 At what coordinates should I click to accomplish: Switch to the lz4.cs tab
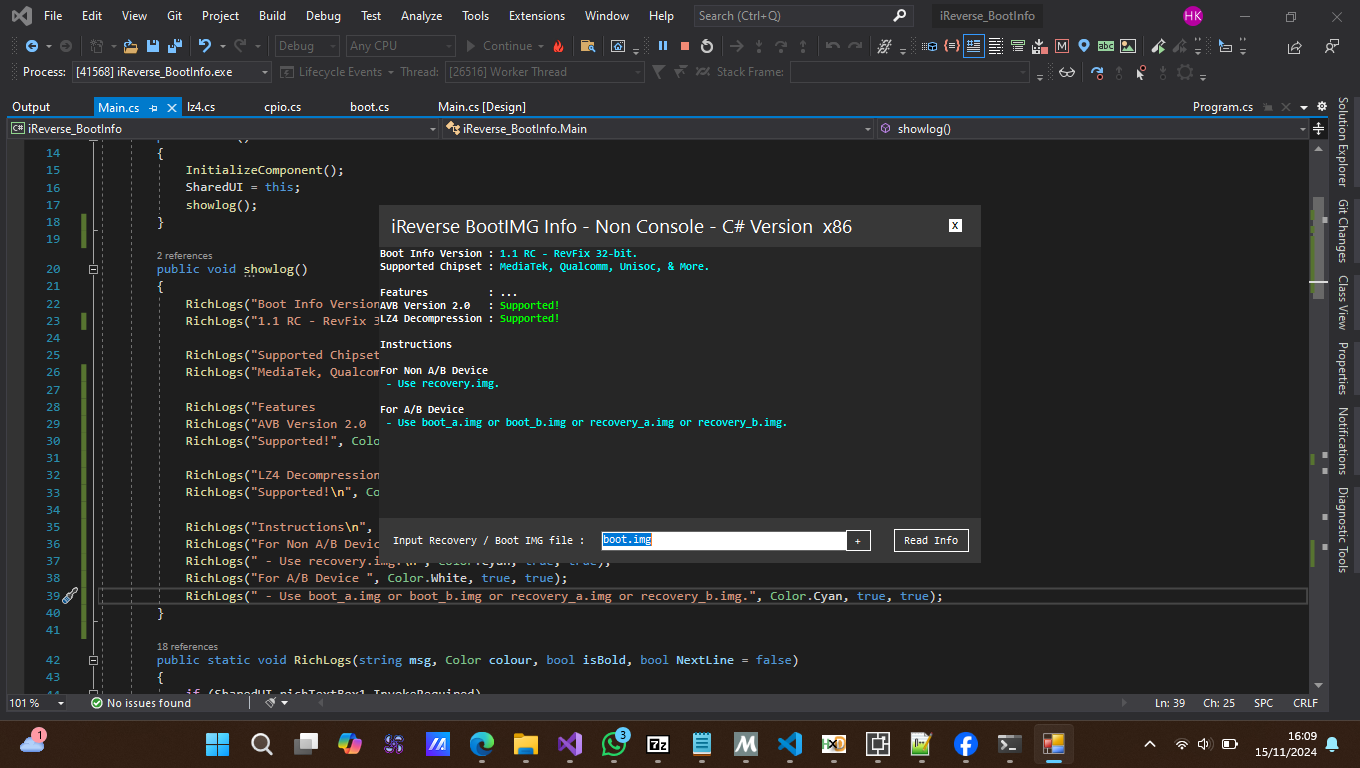(201, 107)
